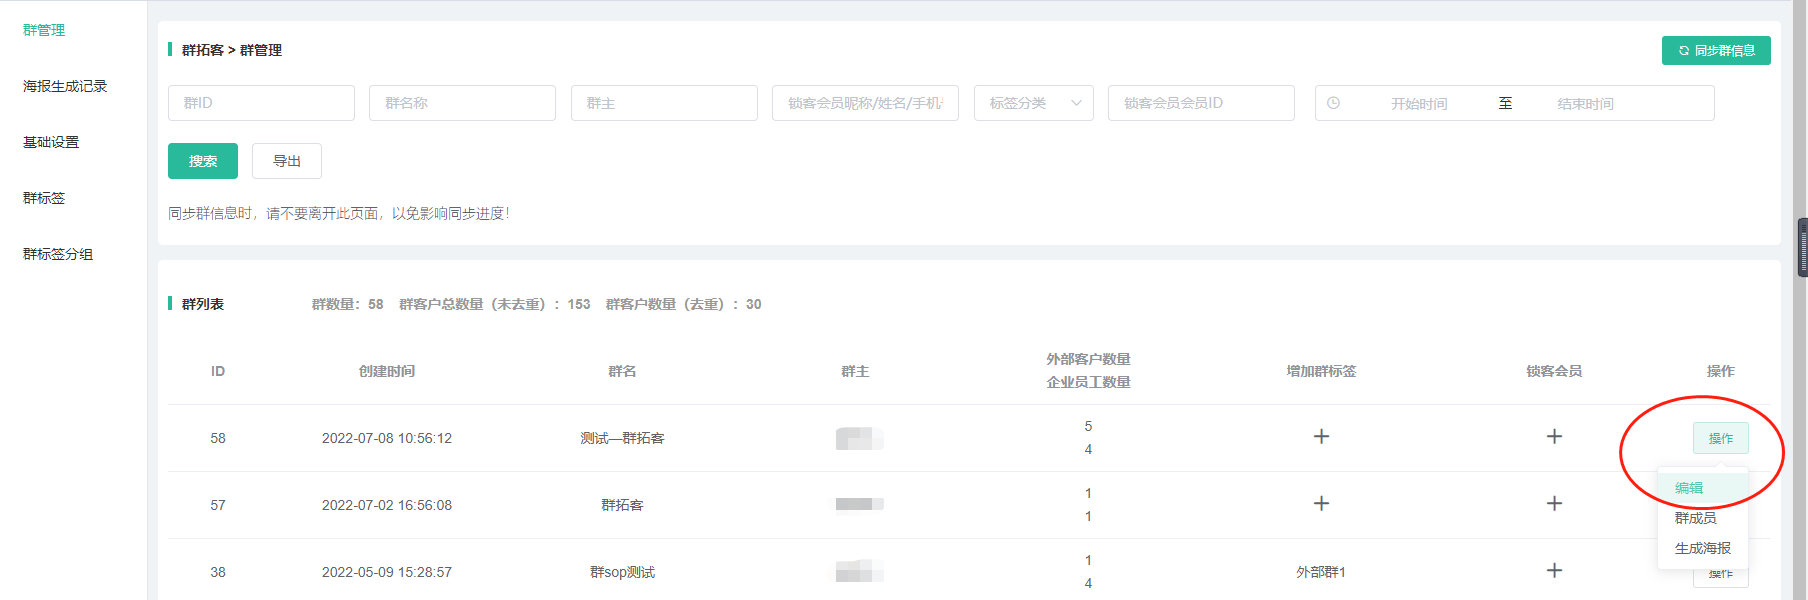The height and width of the screenshot is (600, 1808).
Task: Choose 群成员 in the dropdown menu
Action: pos(1695,518)
